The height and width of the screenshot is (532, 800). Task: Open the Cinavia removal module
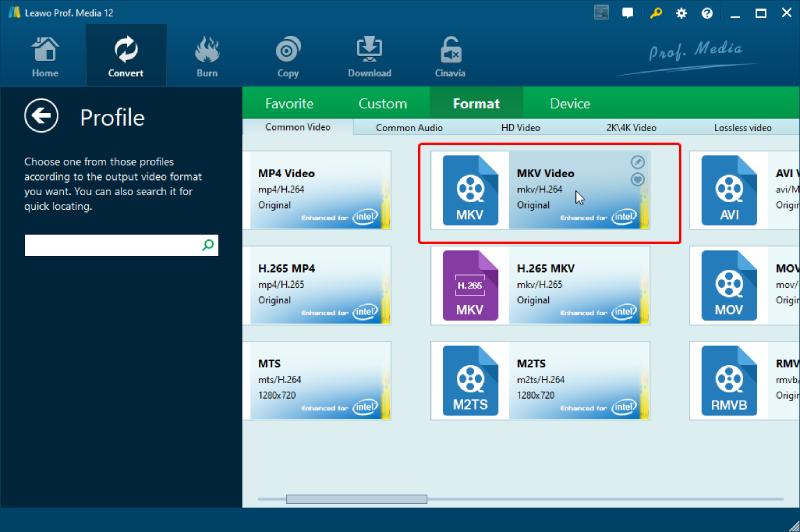450,56
